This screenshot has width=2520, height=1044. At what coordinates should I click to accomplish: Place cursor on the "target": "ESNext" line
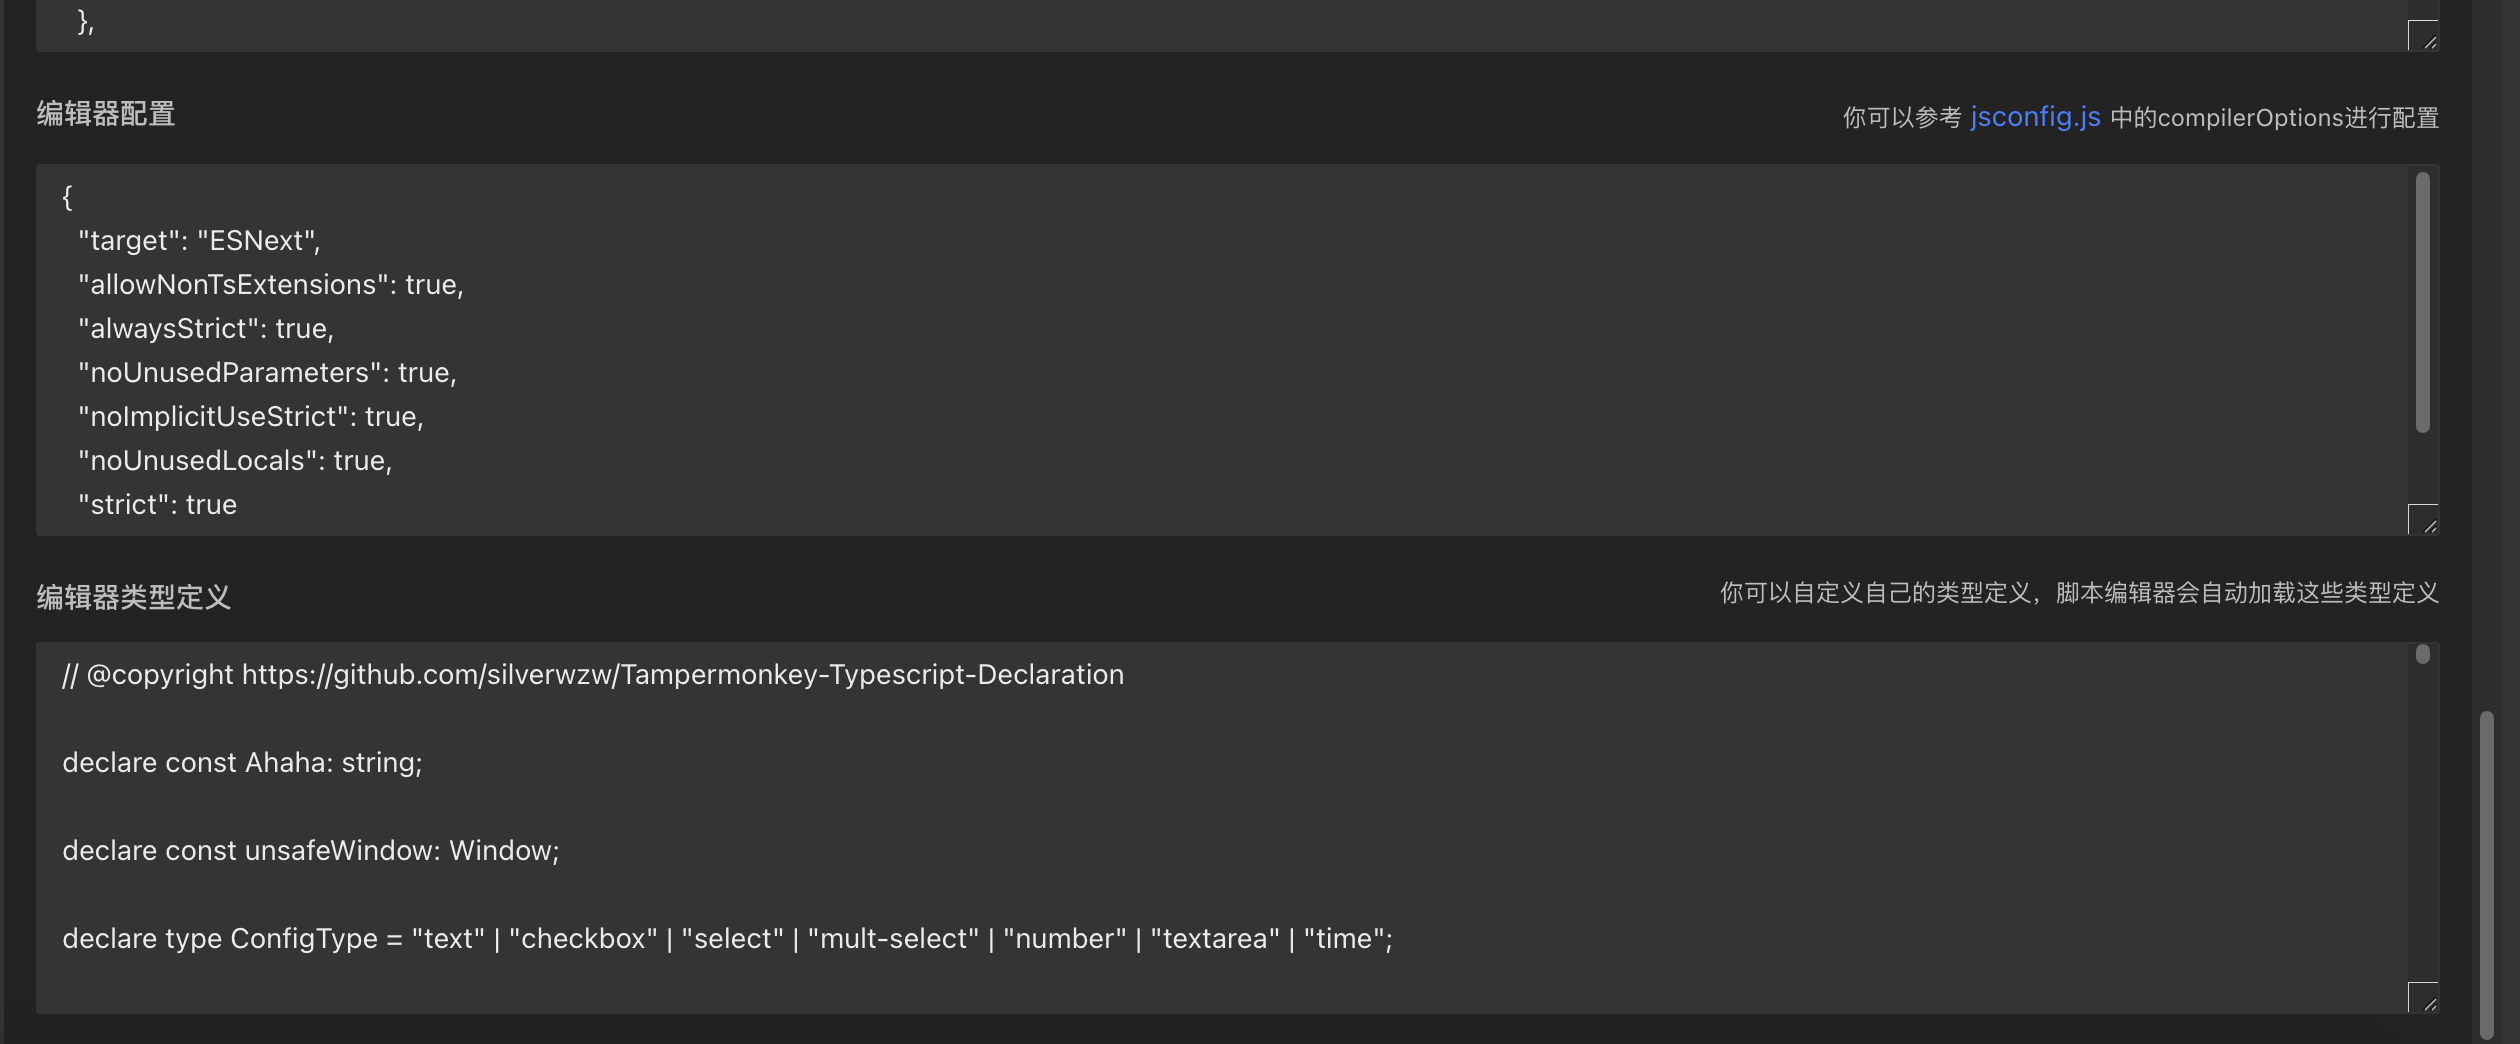pyautogui.click(x=200, y=241)
